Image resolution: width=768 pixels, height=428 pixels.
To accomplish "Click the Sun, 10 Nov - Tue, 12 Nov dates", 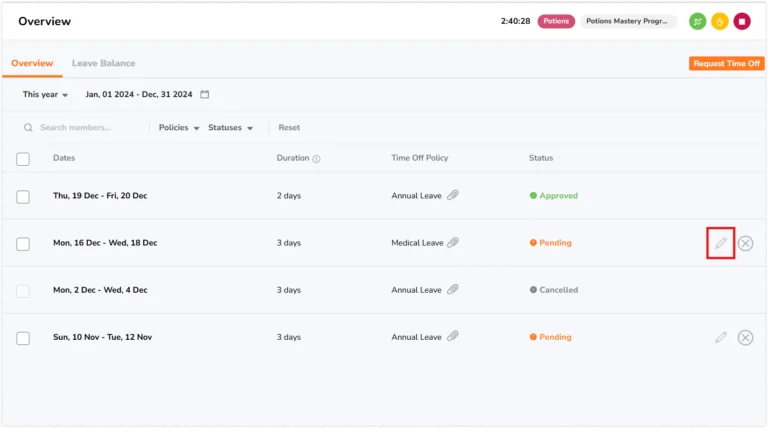I will (x=102, y=337).
